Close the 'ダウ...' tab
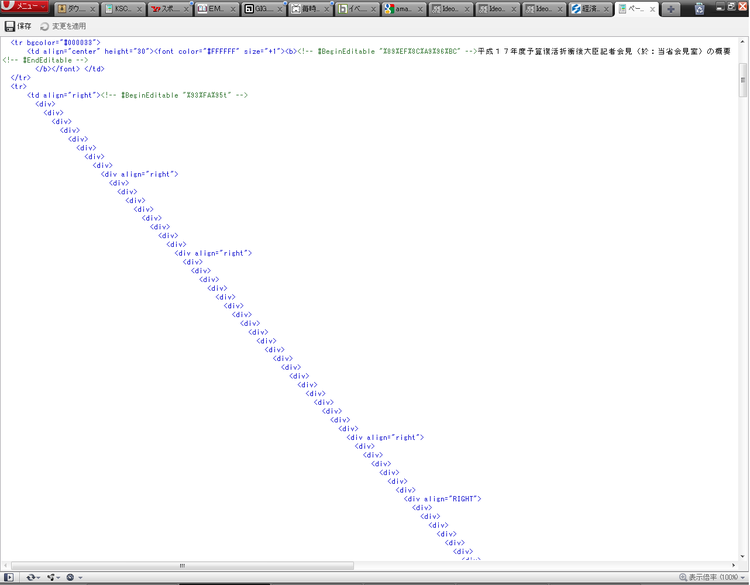 [92, 9]
